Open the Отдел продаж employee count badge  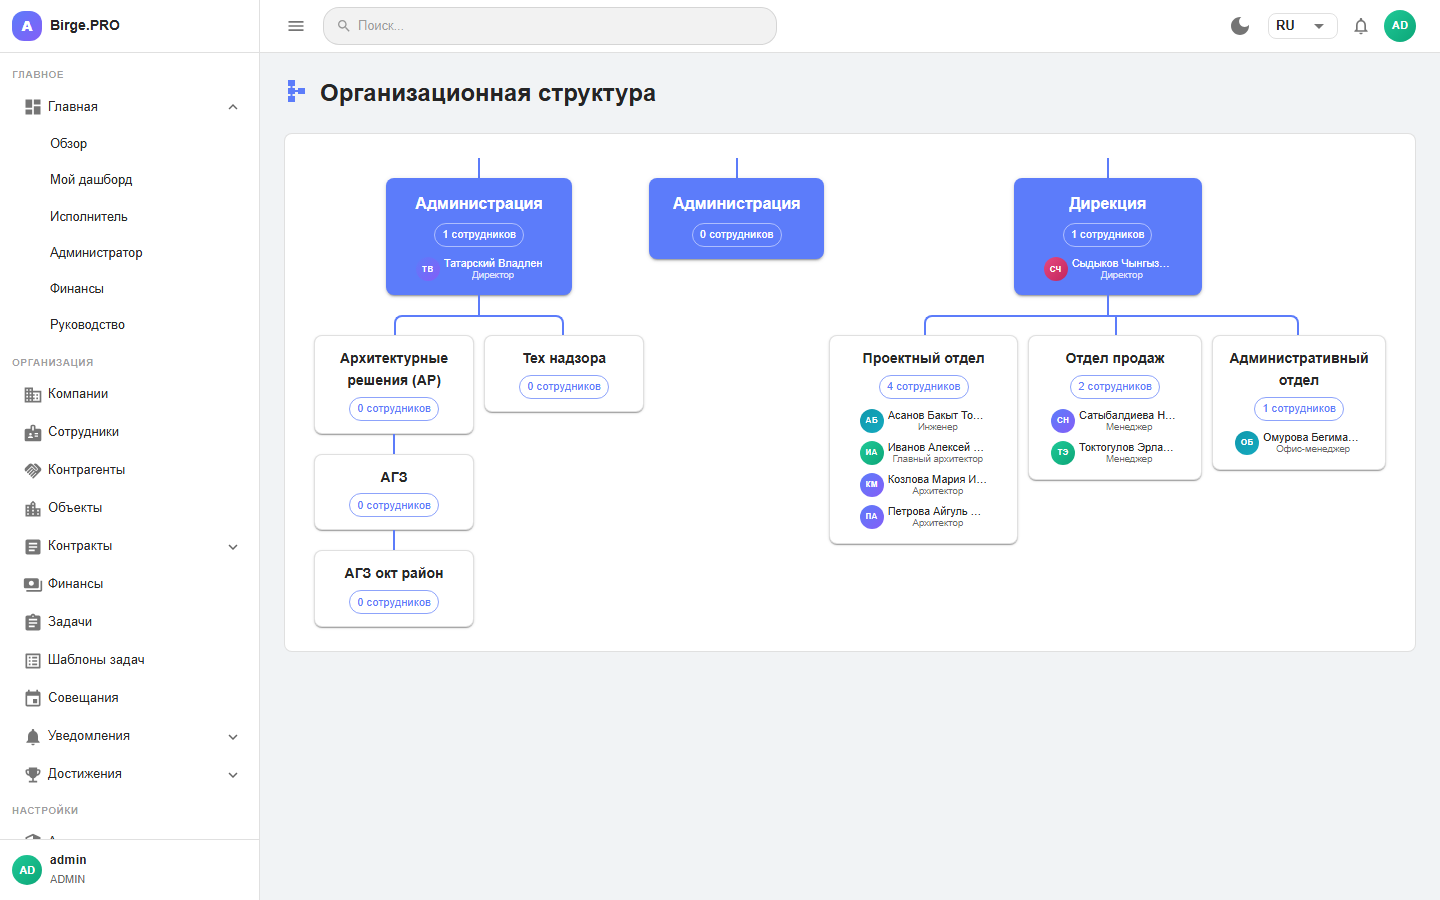coord(1115,387)
